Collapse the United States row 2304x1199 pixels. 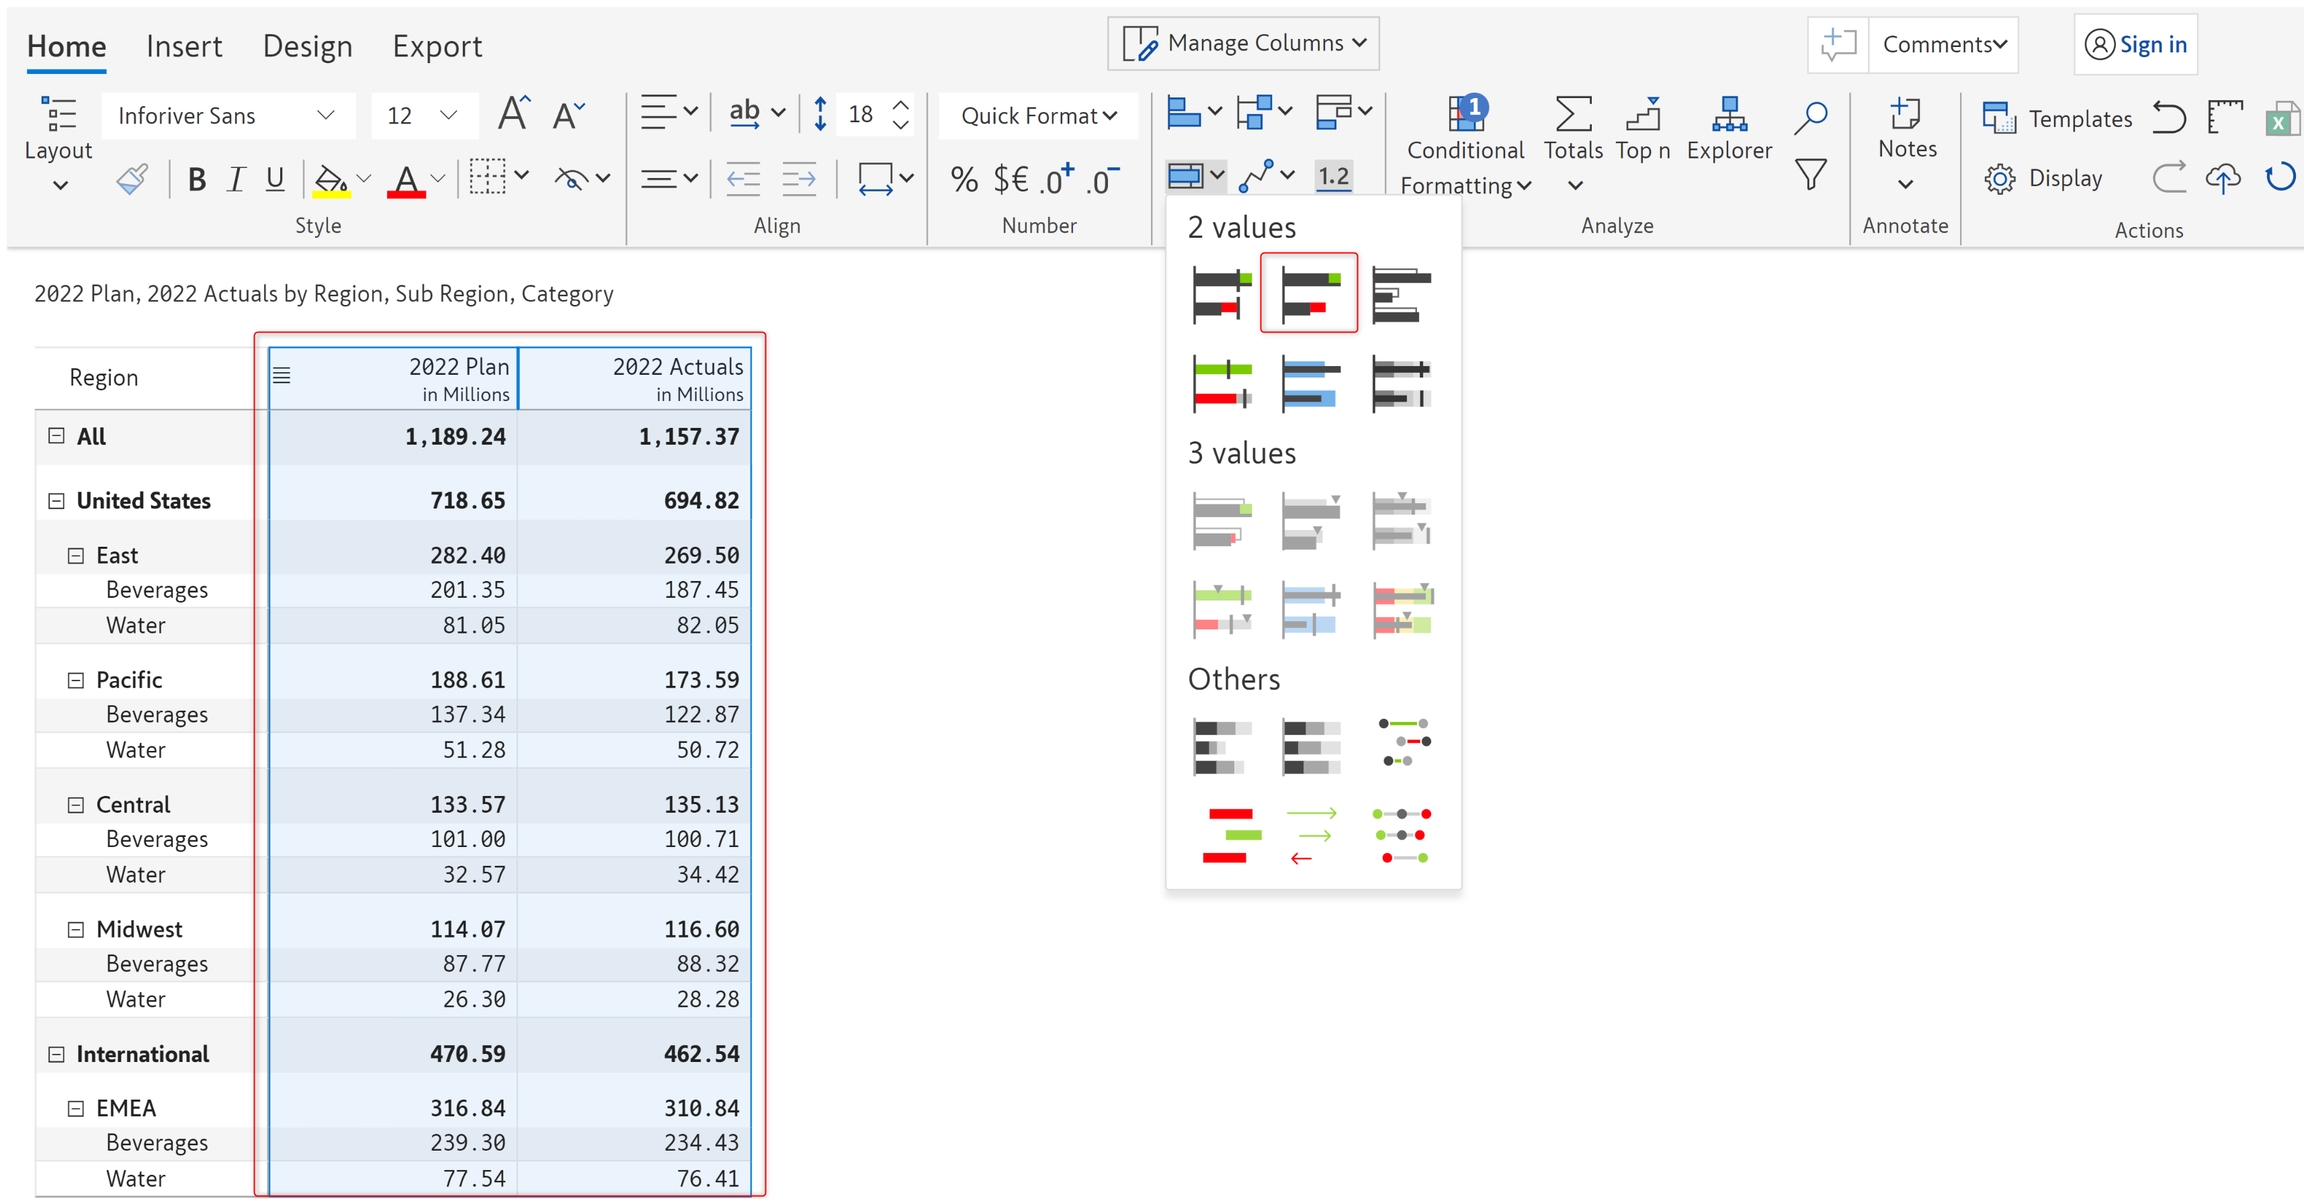coord(57,500)
